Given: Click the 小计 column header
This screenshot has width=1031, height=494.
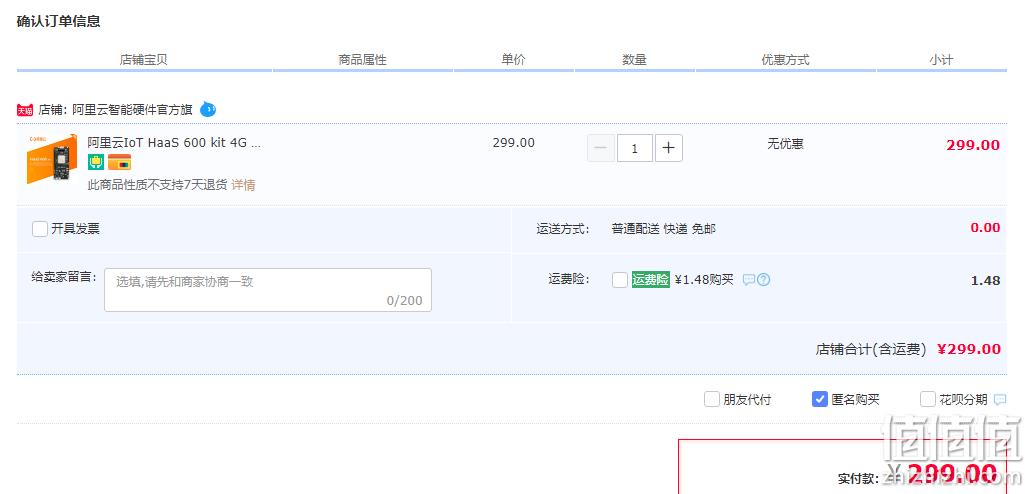Looking at the screenshot, I should pos(941,60).
